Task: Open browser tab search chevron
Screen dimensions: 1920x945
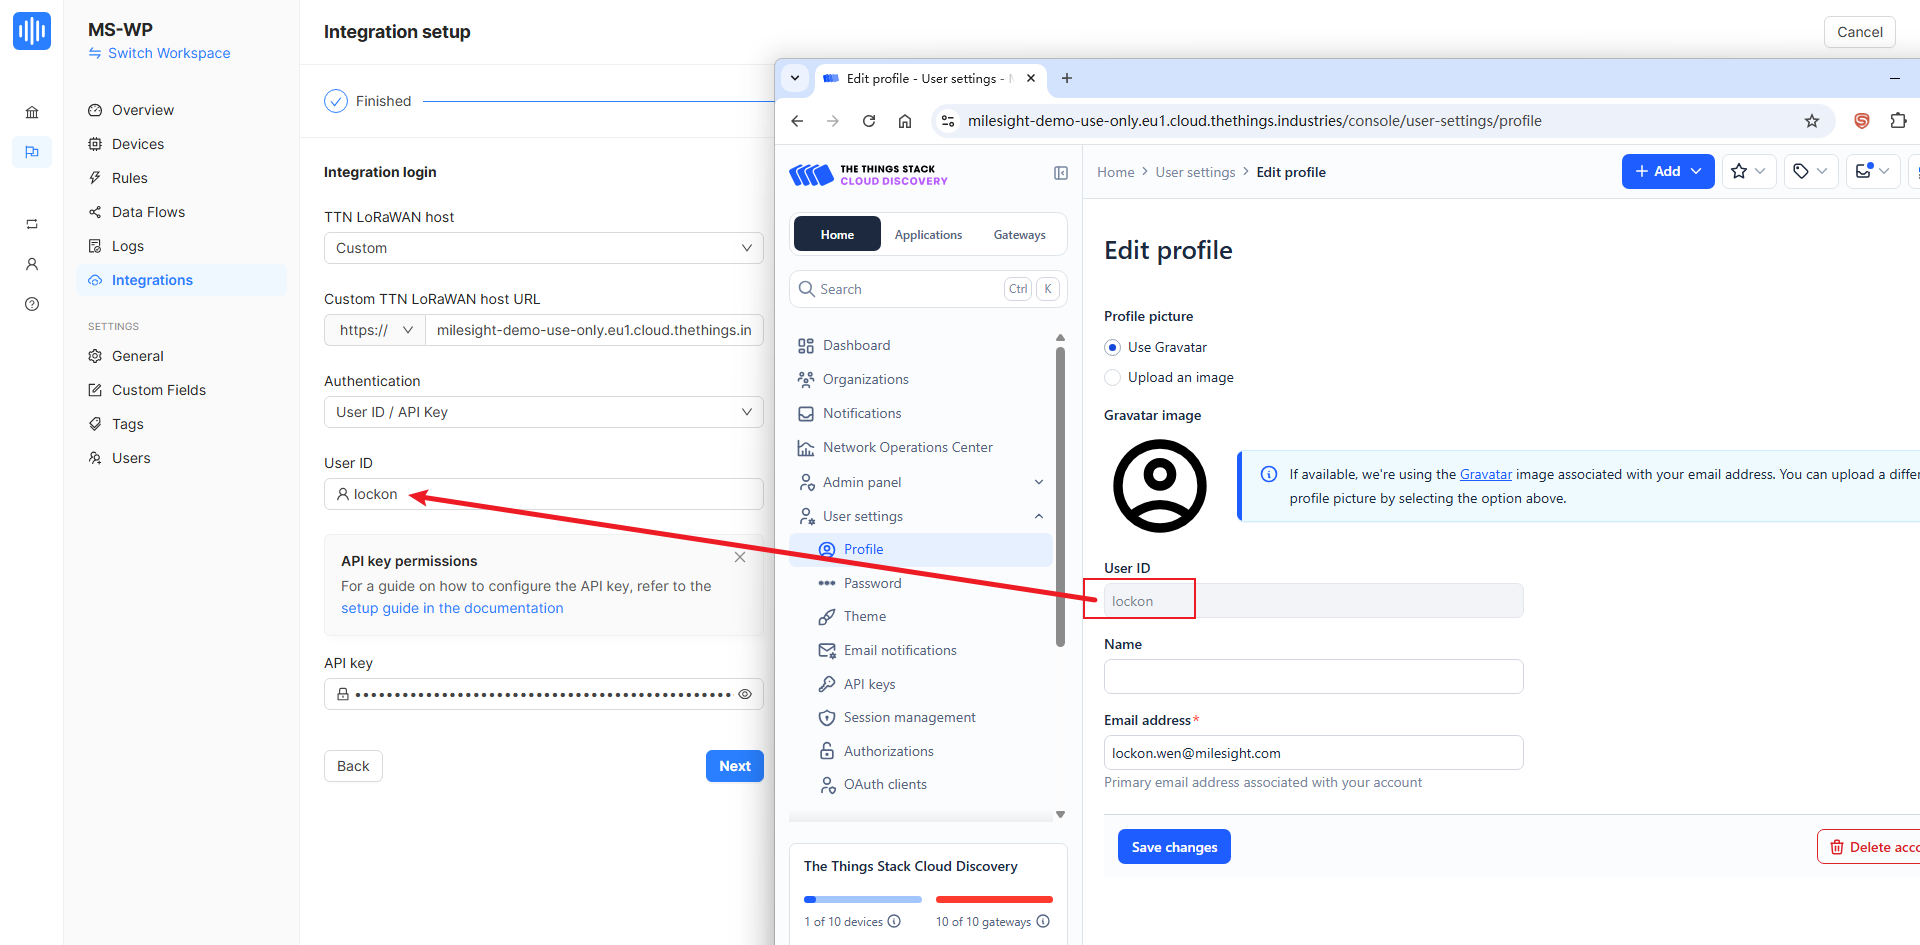Action: click(x=795, y=78)
